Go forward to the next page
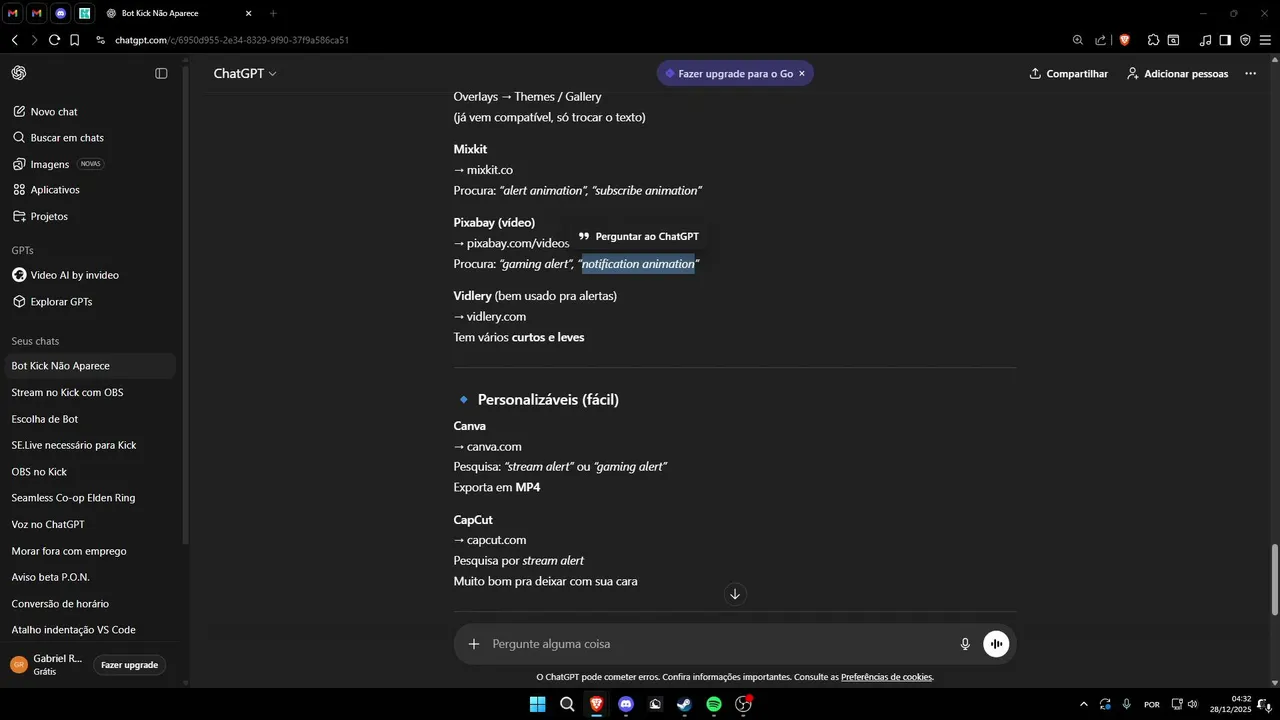 pyautogui.click(x=34, y=40)
